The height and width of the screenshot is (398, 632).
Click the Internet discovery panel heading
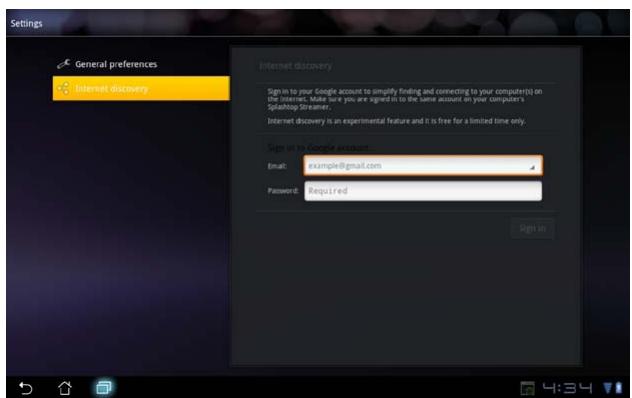click(295, 66)
